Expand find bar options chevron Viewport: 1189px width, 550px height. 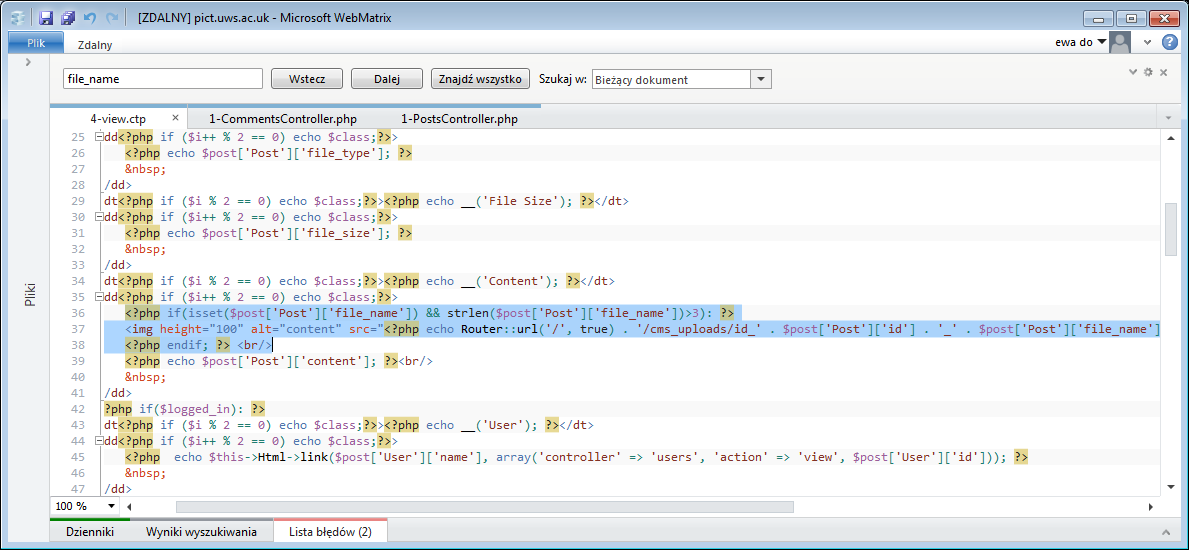[1133, 71]
